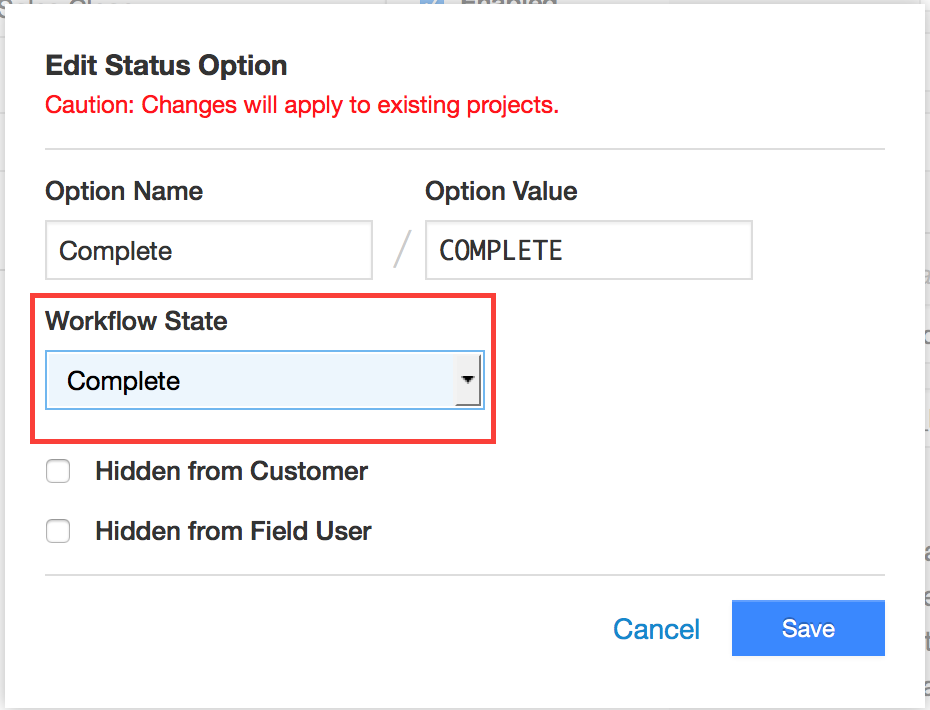Toggle the partially visible Enabled checkbox
This screenshot has height=710, width=930.
click(x=431, y=3)
